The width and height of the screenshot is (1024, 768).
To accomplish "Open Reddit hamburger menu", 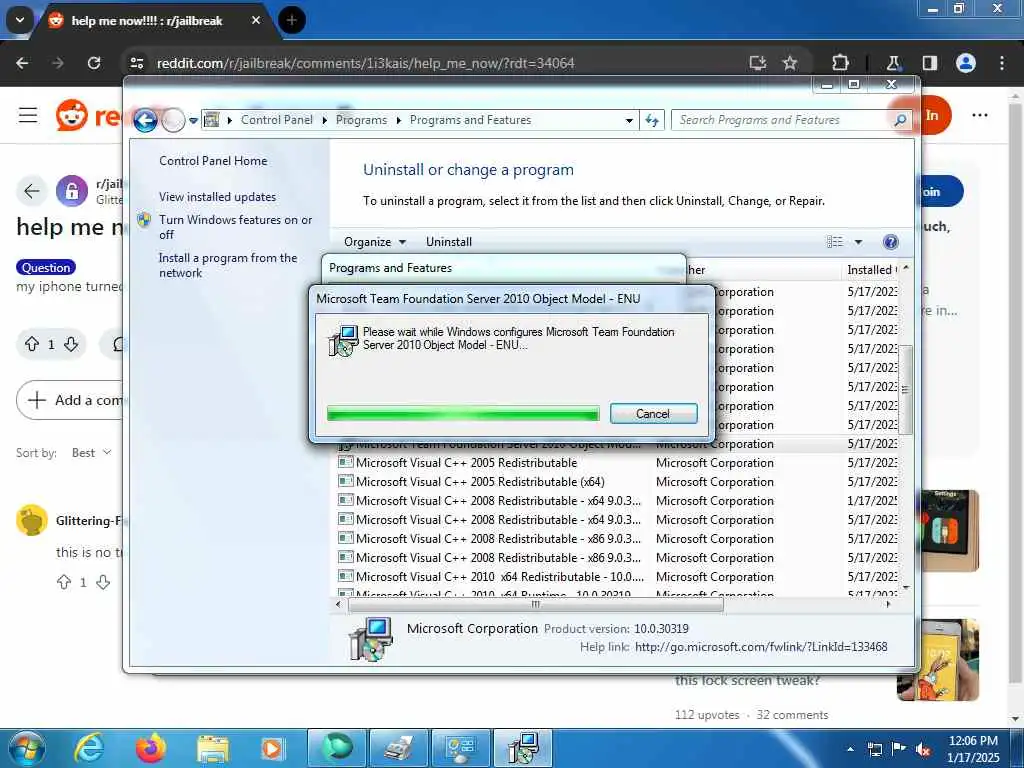I will click(x=28, y=116).
